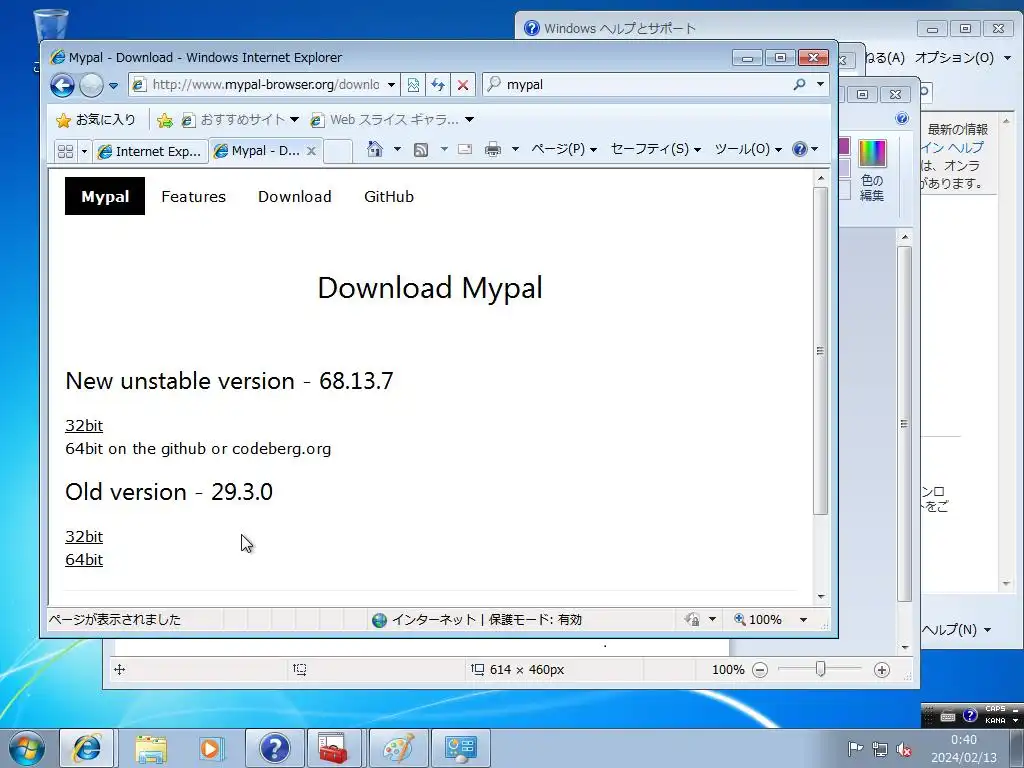Viewport: 1024px width, 768px height.
Task: Click the taskbar clock showing 0:40
Action: coord(964,748)
